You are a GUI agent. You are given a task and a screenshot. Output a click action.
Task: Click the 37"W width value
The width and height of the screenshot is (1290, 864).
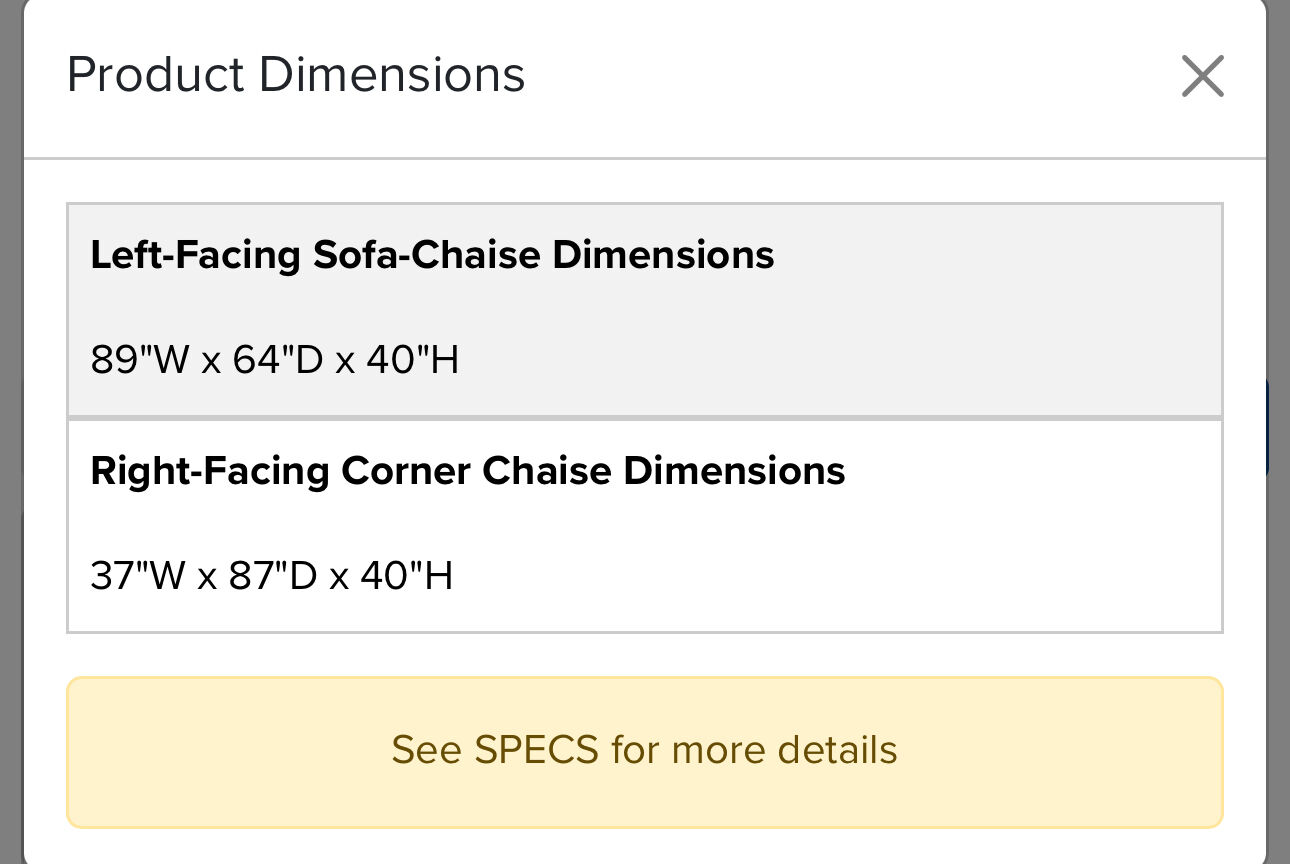(140, 576)
